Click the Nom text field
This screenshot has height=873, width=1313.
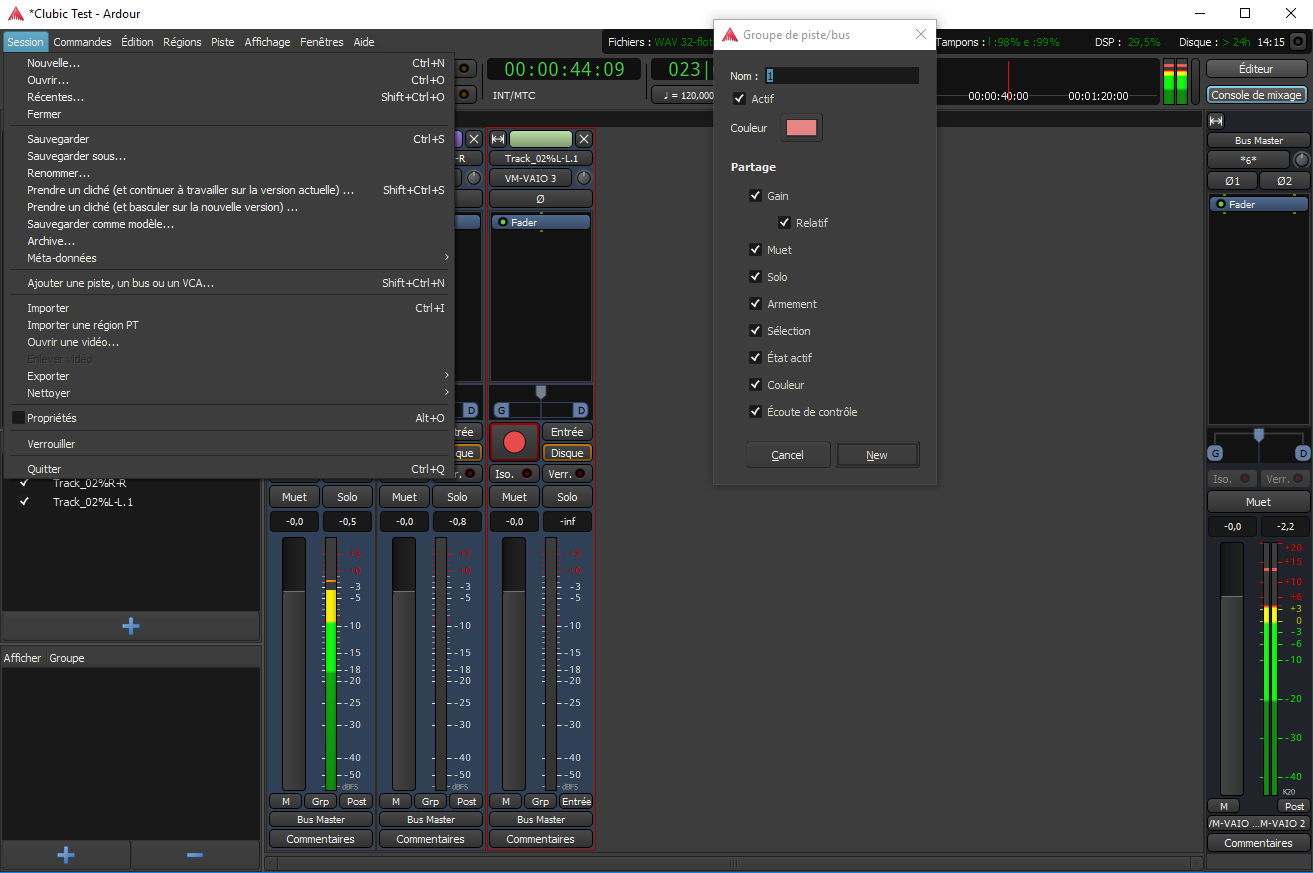842,76
